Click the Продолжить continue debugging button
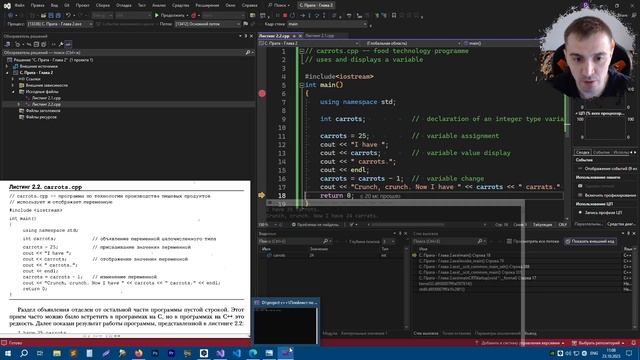Screen dimensions: 640x360 [x=171, y=16]
